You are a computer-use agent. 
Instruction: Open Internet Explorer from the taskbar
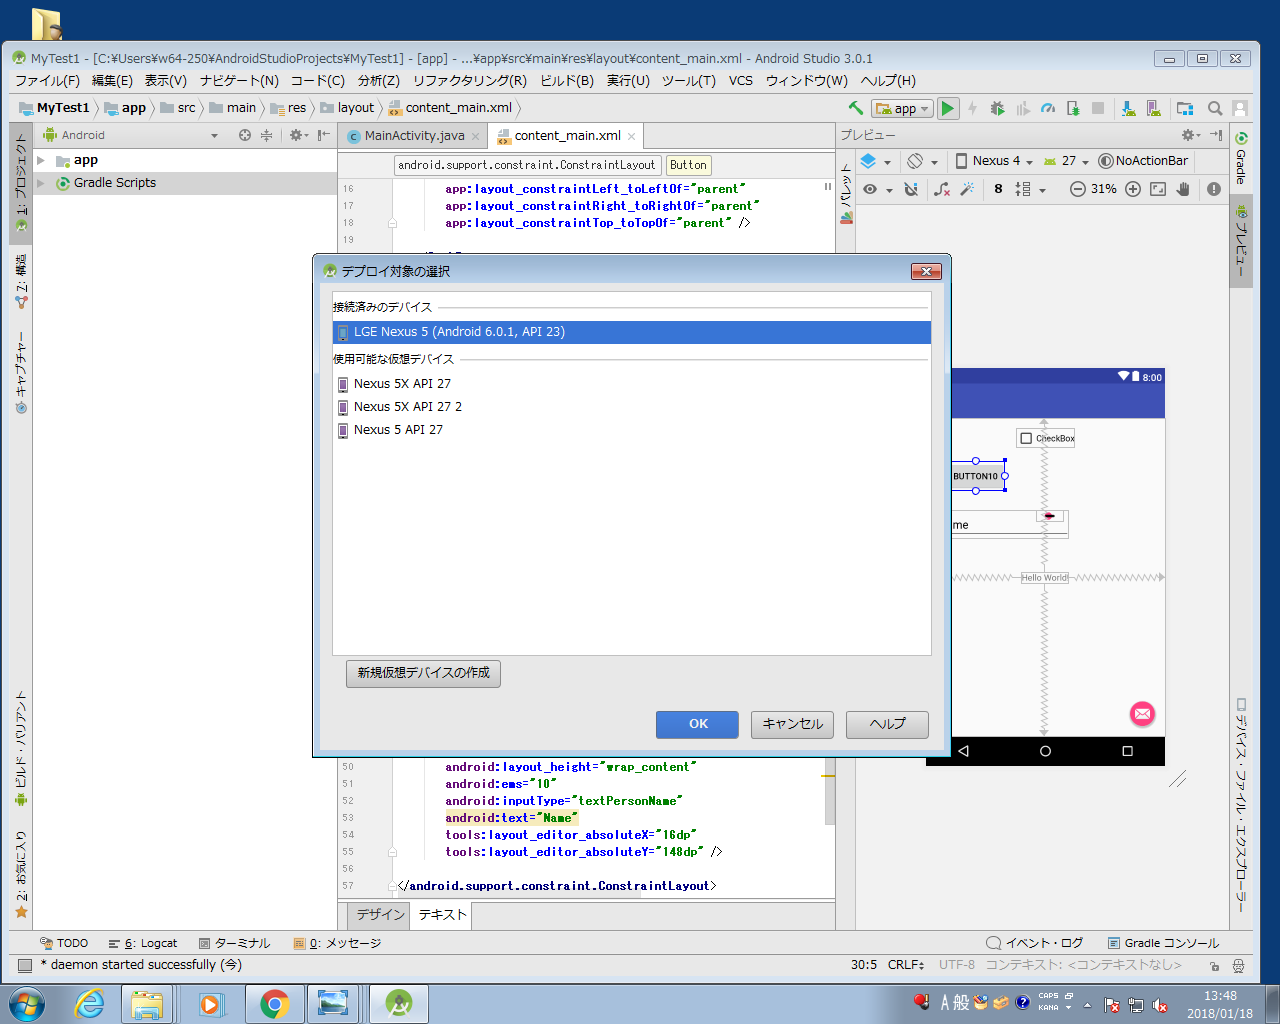[x=89, y=1003]
